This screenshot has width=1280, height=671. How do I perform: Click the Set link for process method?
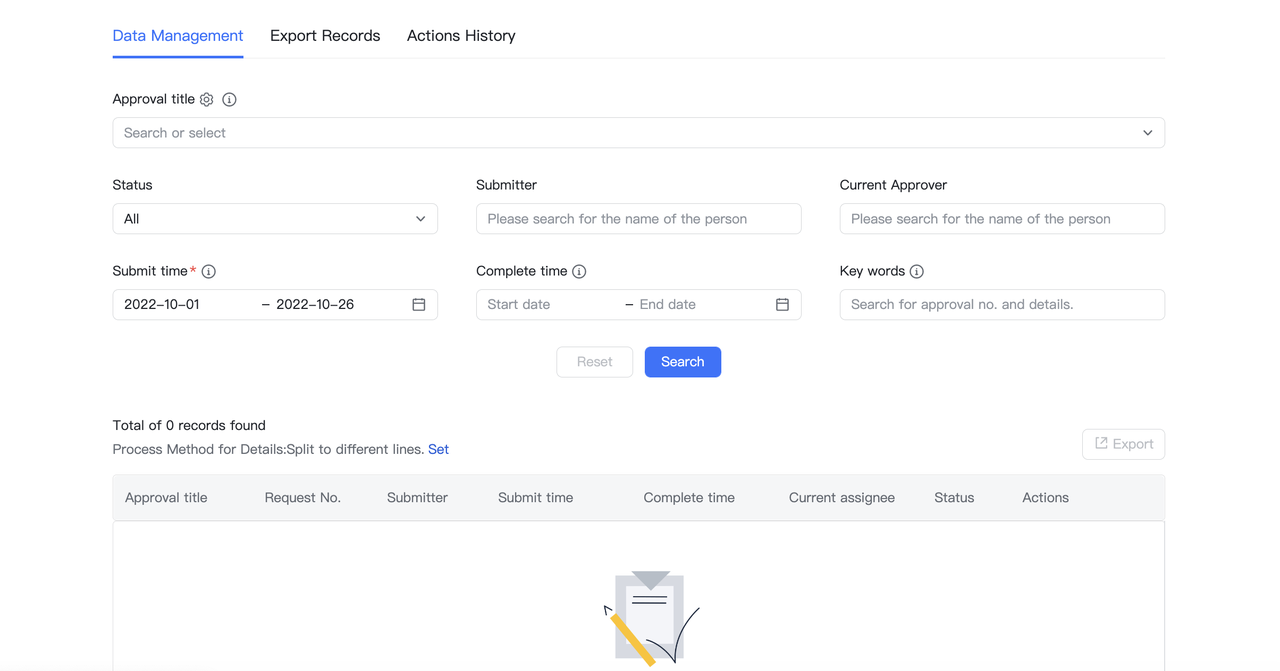pos(438,449)
